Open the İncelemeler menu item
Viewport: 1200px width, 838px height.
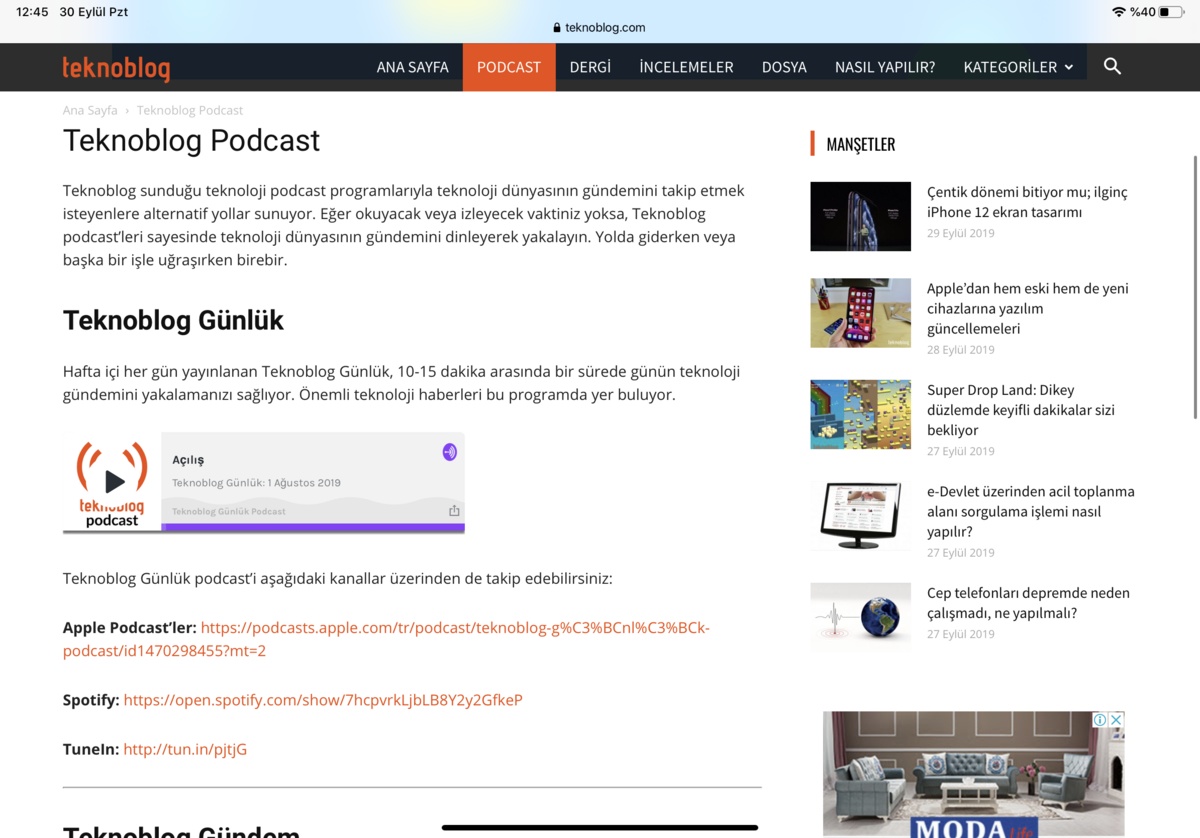coord(687,67)
